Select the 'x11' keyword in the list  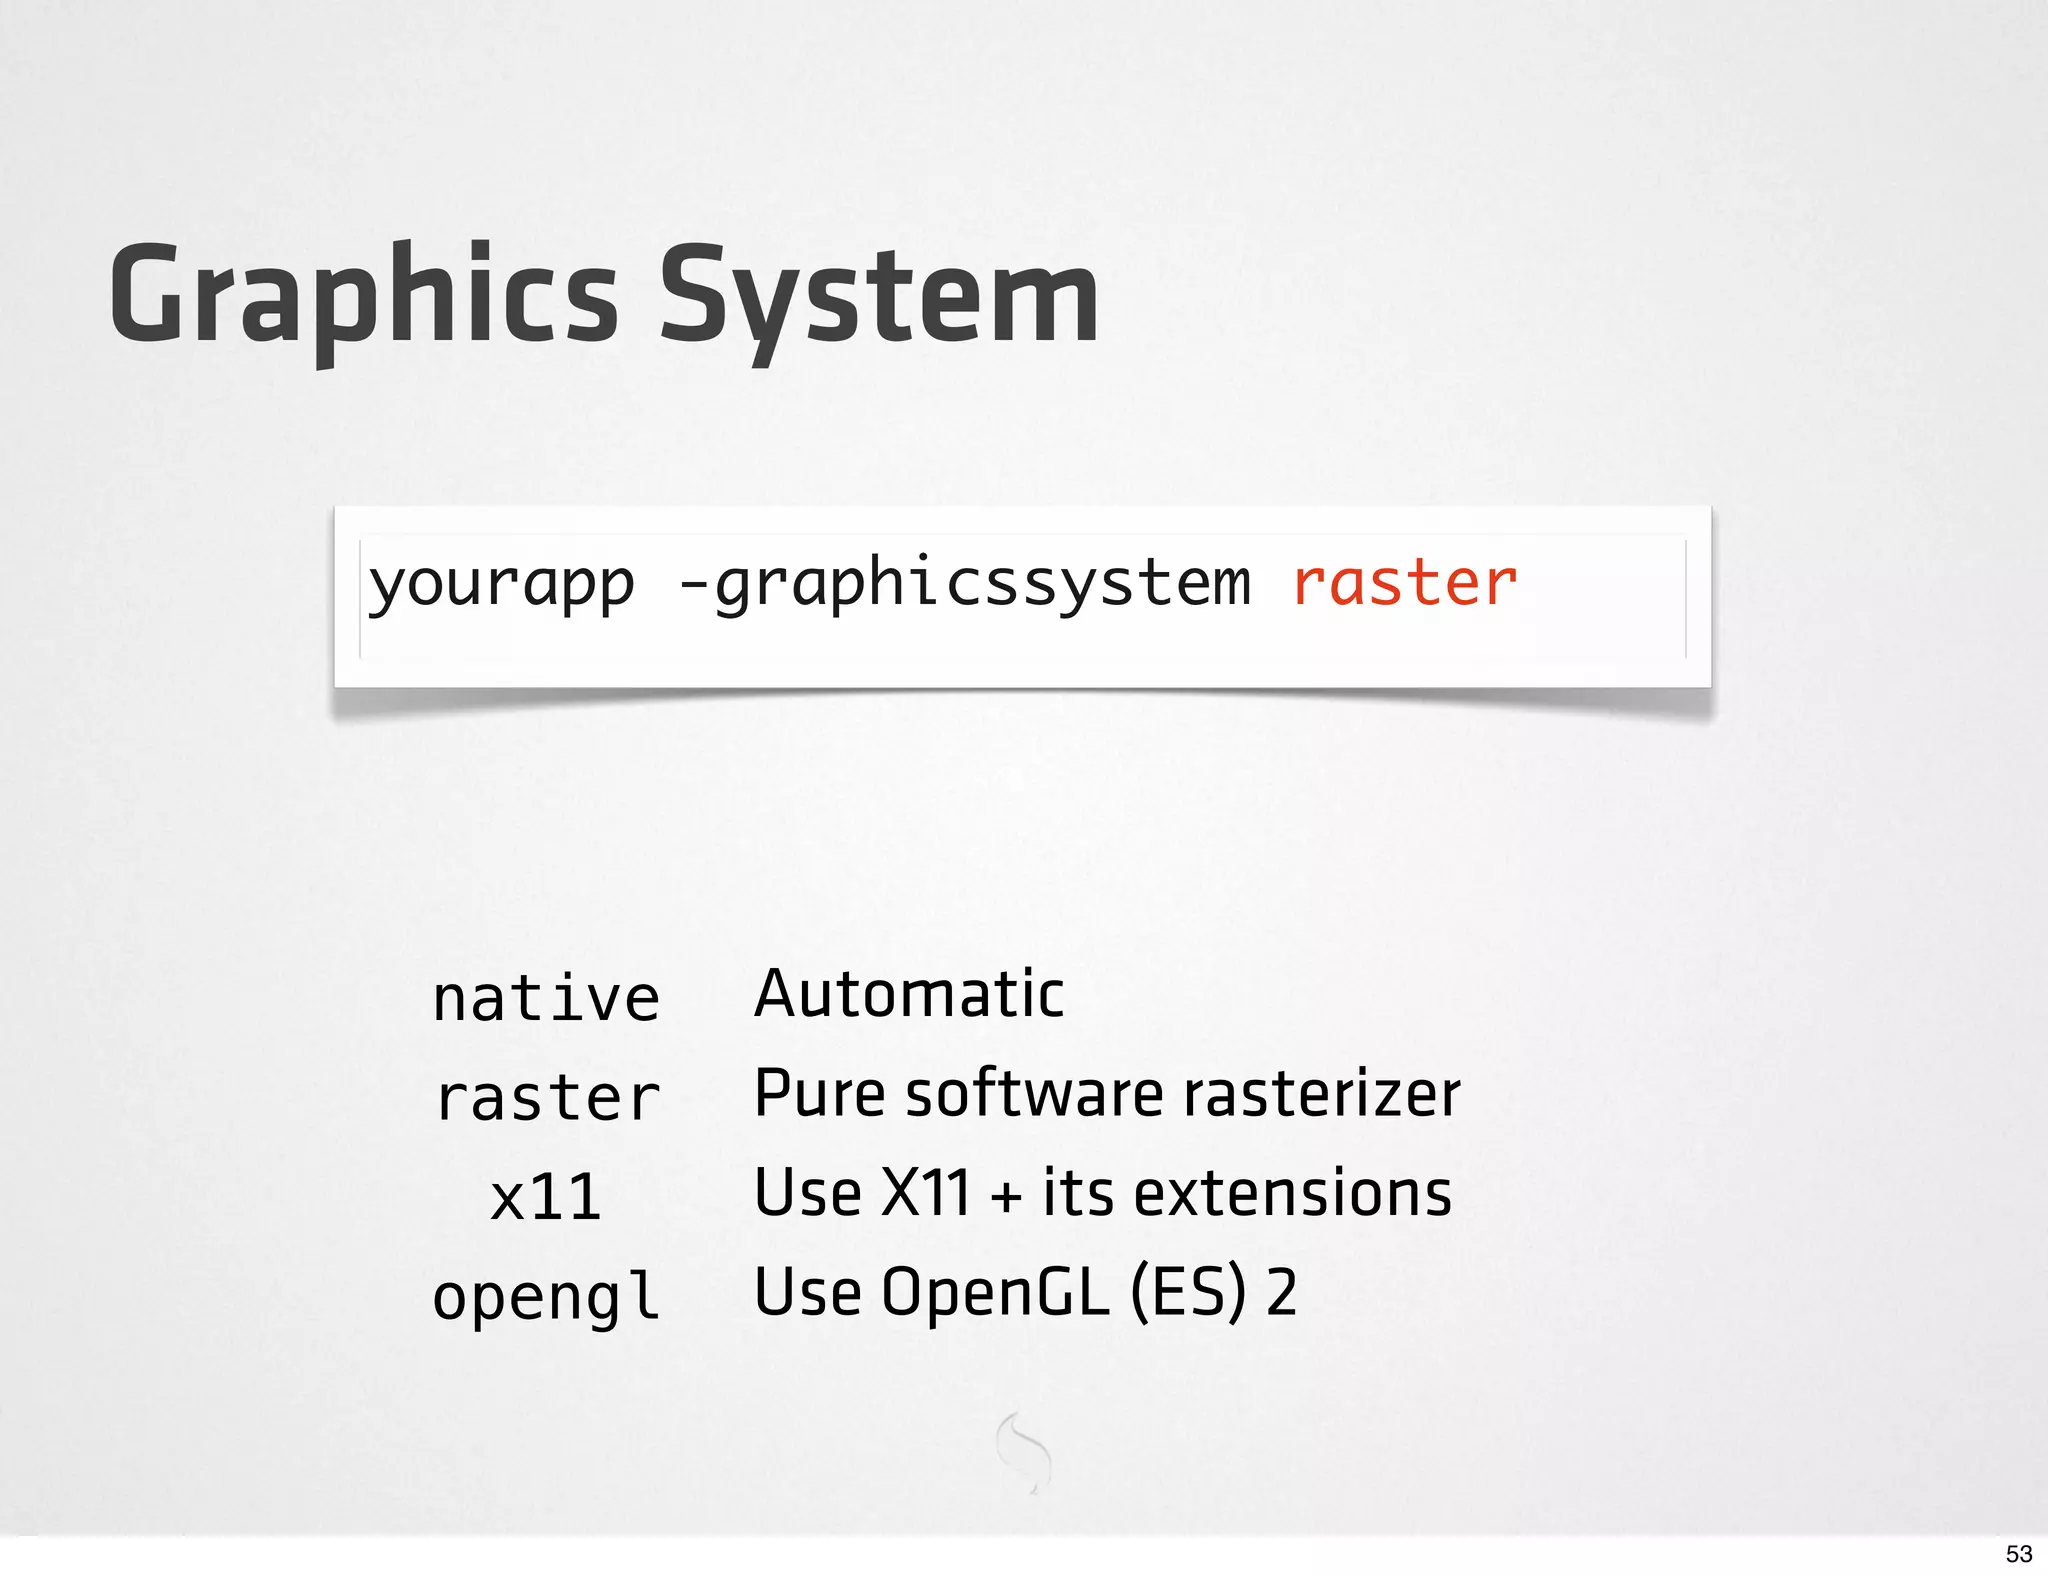click(x=546, y=1196)
